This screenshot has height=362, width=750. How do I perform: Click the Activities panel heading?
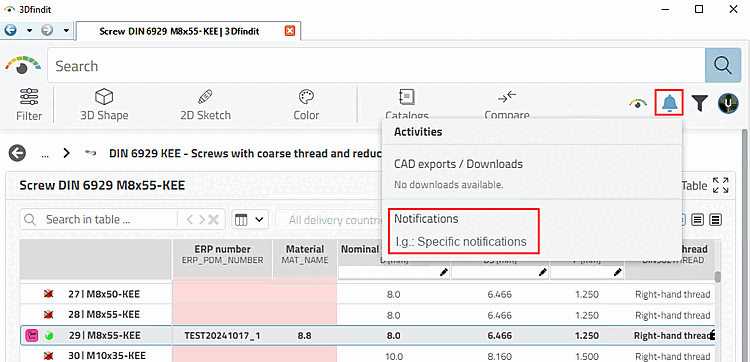[418, 132]
